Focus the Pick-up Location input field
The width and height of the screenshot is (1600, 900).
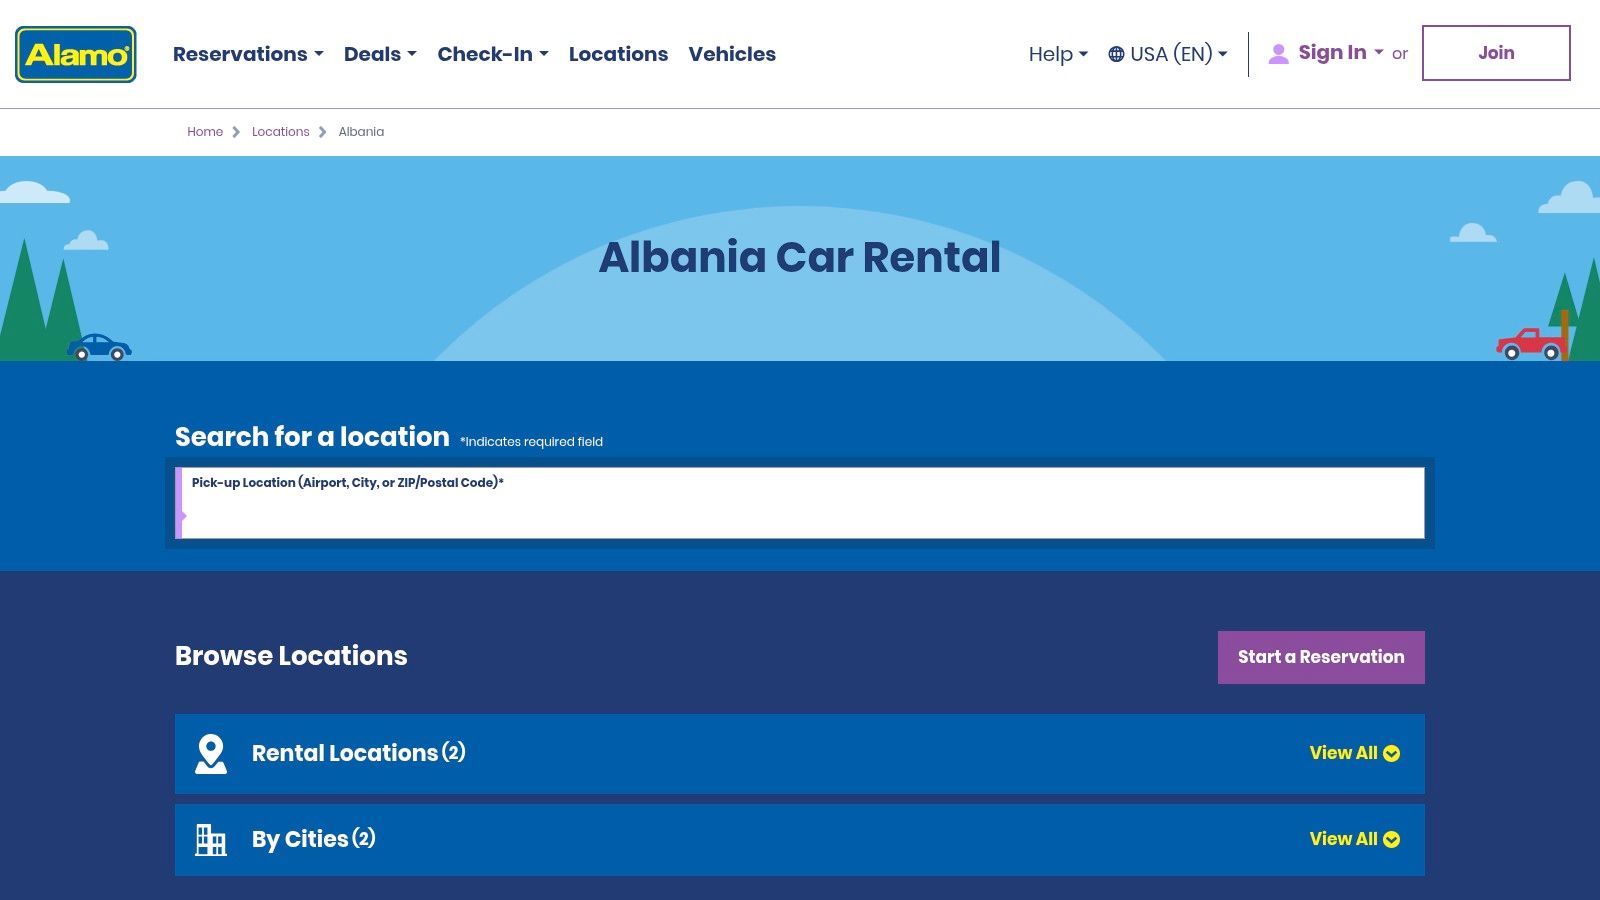pos(800,503)
